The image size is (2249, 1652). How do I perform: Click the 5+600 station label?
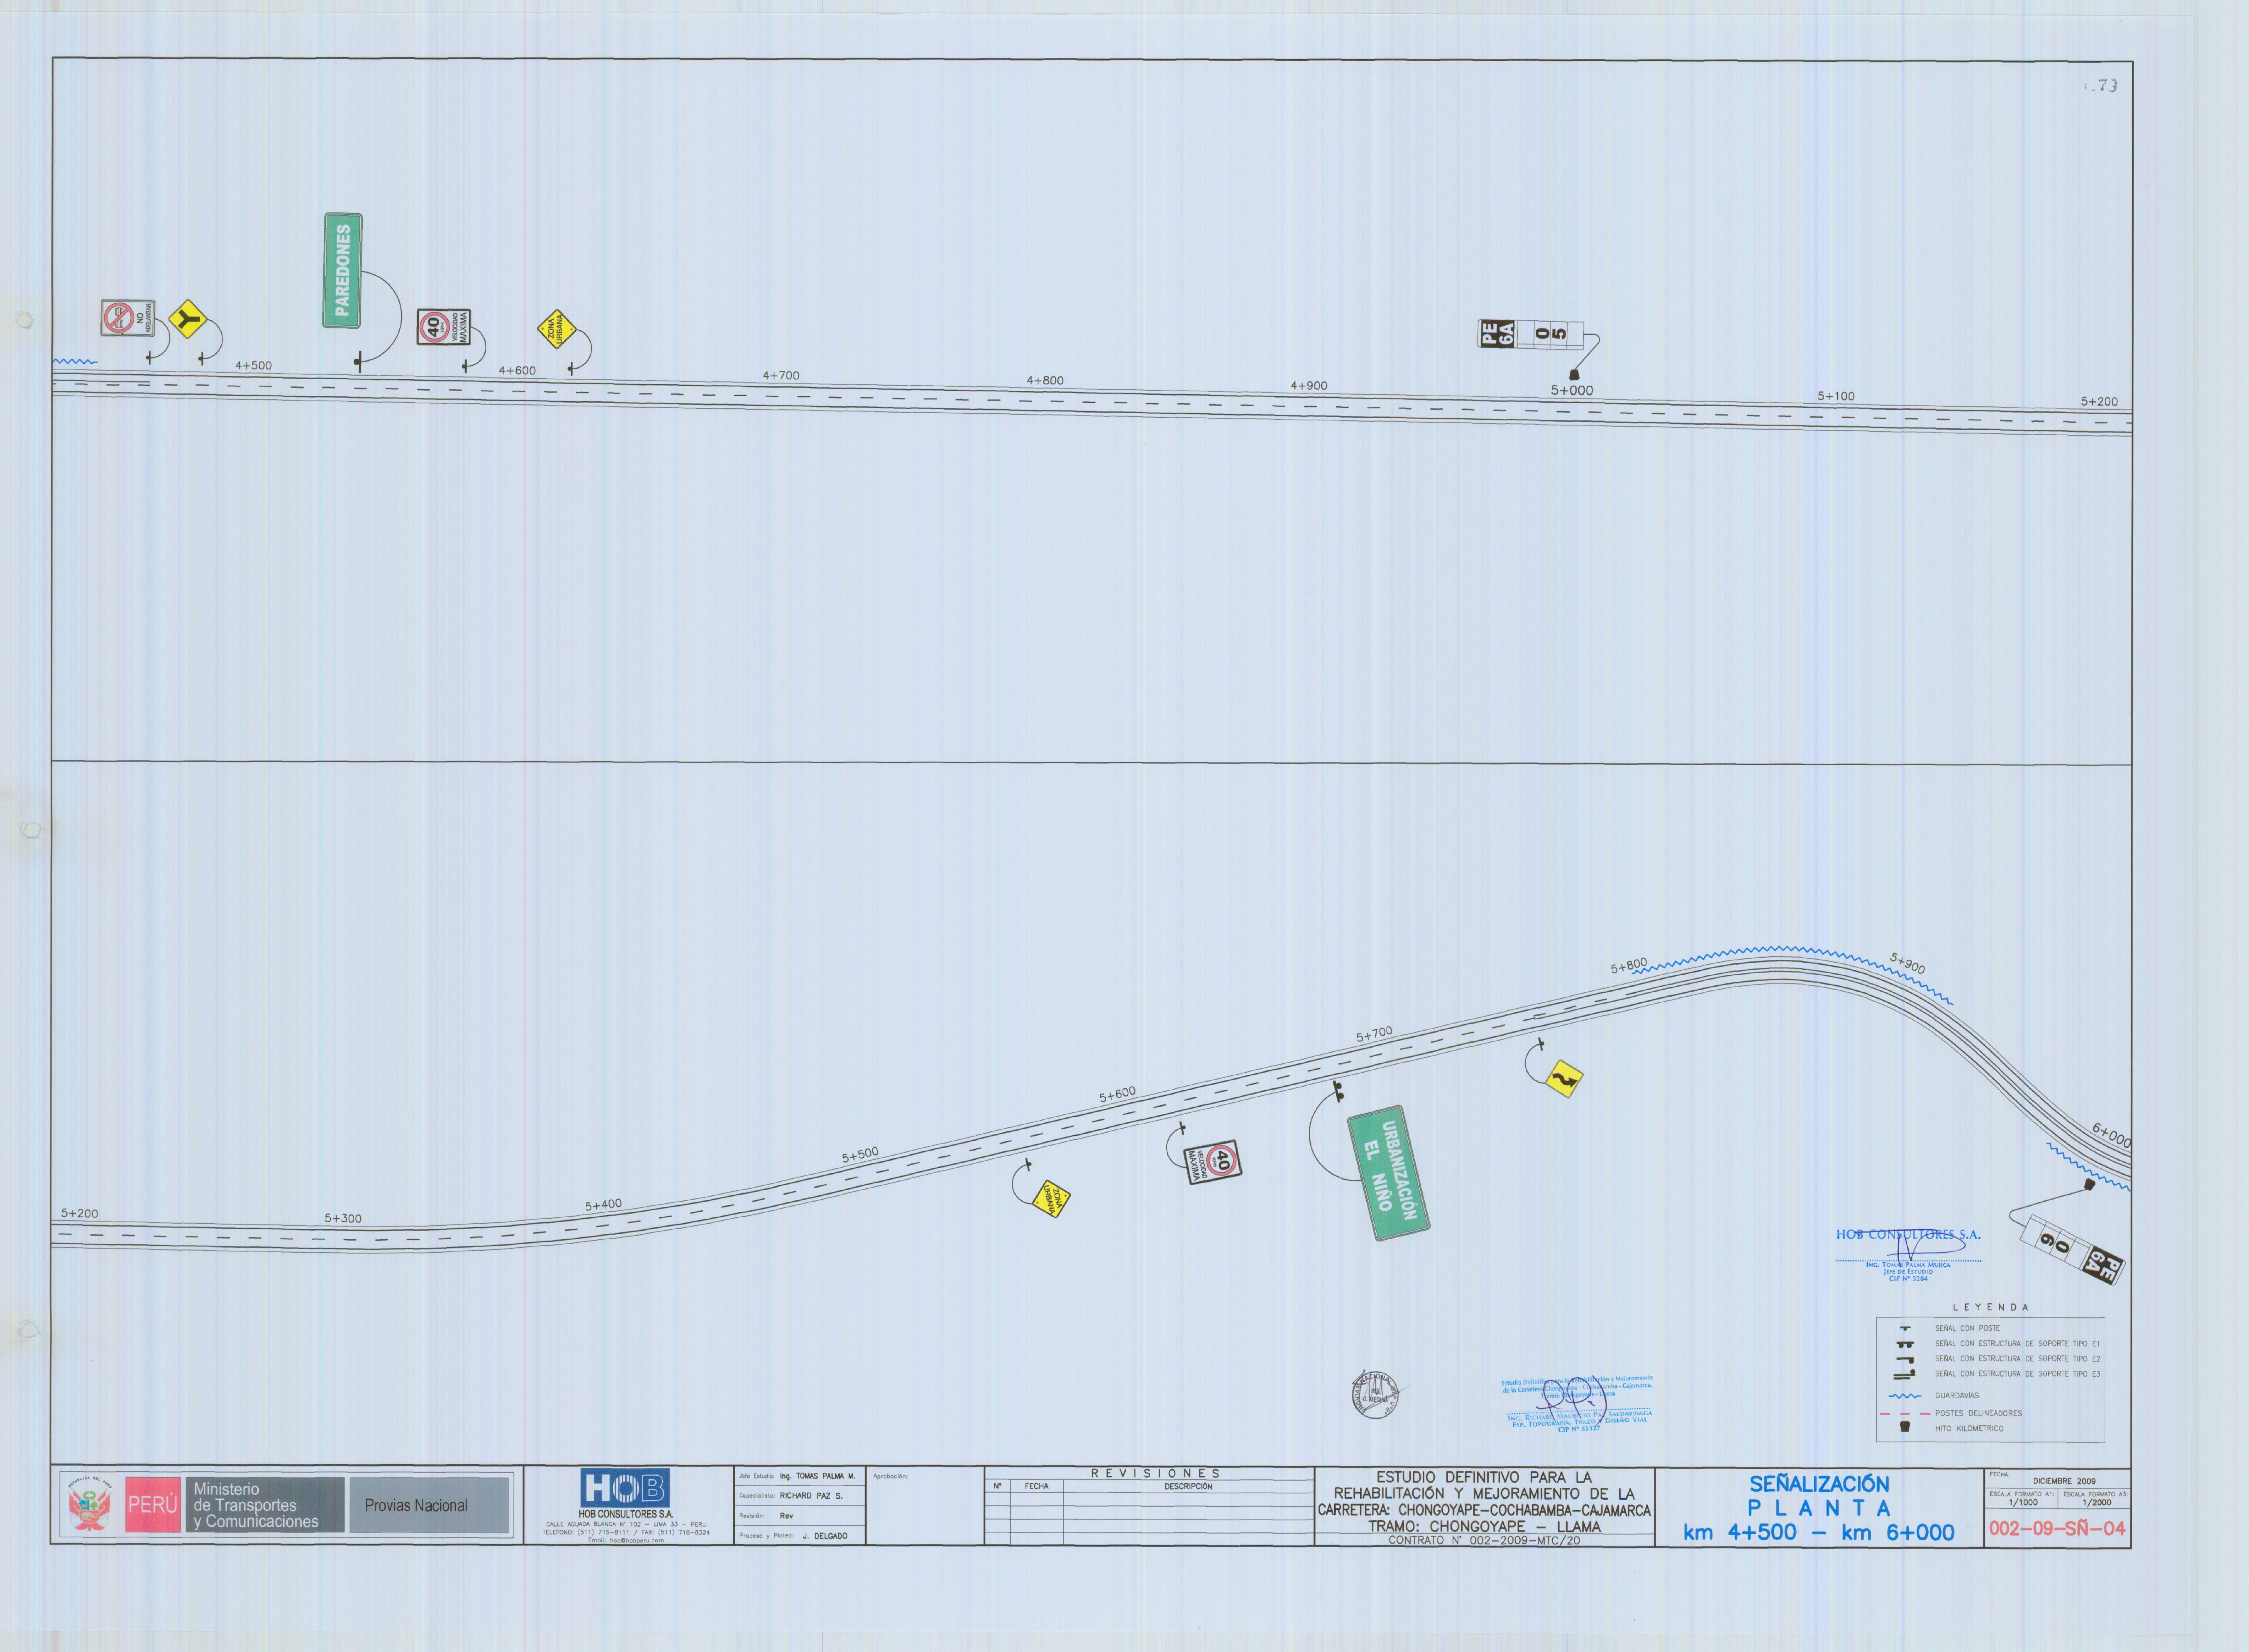(1117, 1094)
